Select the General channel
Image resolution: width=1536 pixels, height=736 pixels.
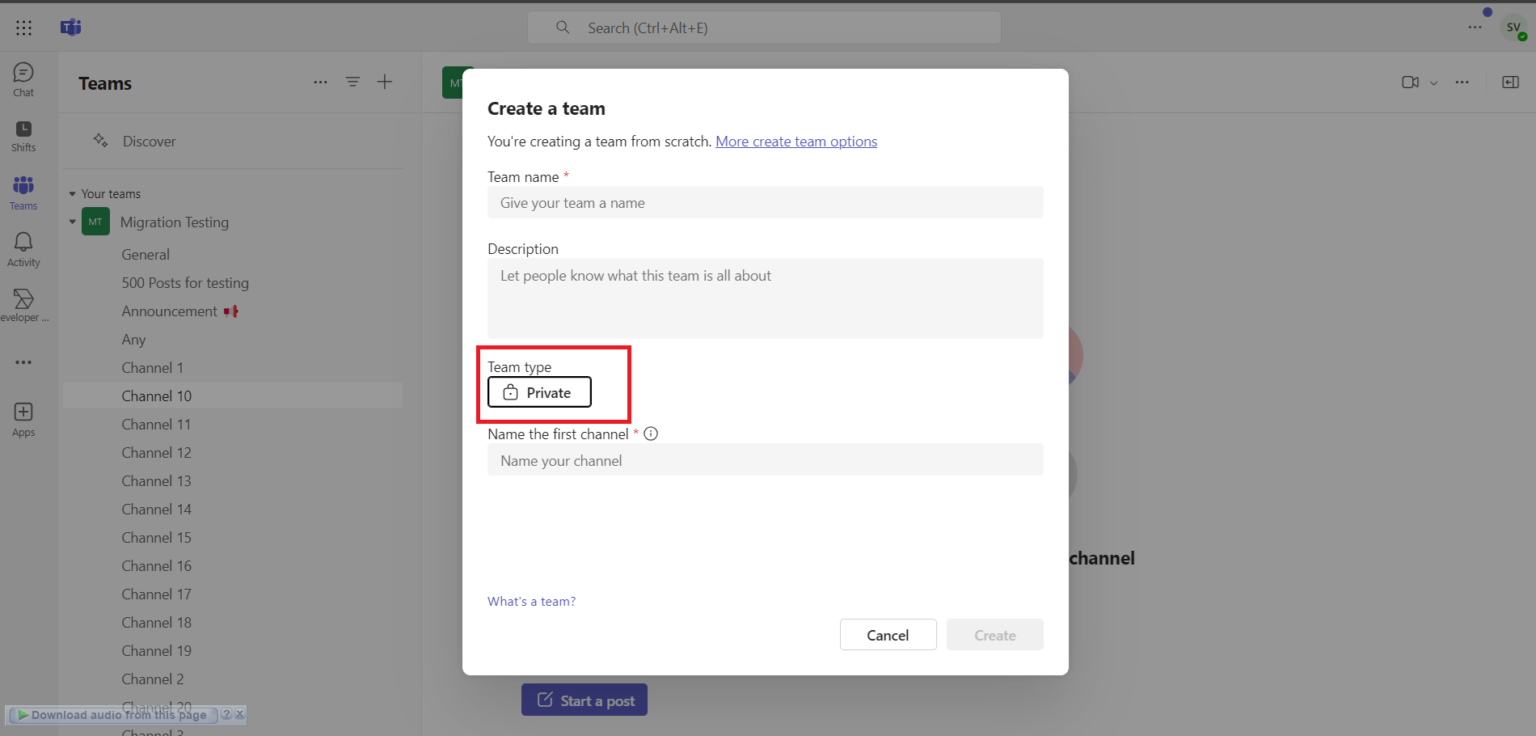click(145, 254)
